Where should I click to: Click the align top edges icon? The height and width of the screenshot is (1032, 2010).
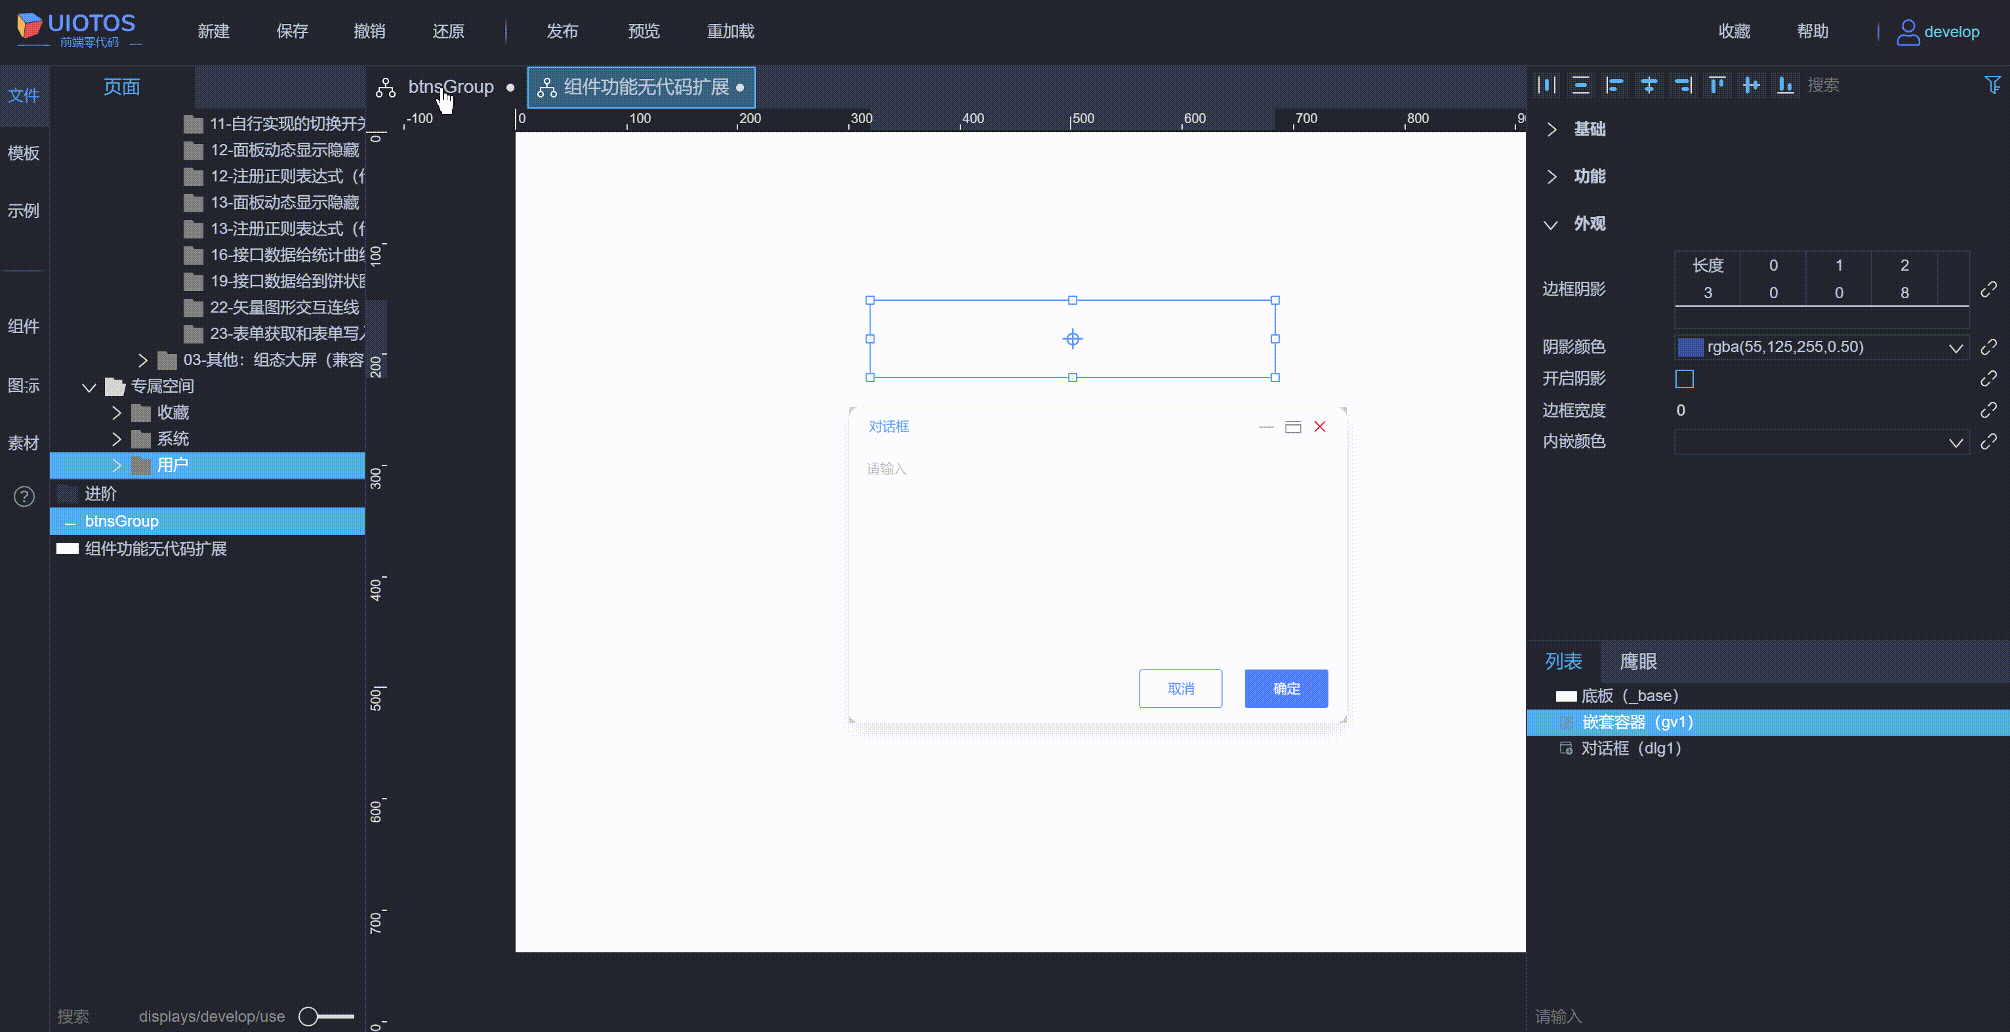(1717, 85)
